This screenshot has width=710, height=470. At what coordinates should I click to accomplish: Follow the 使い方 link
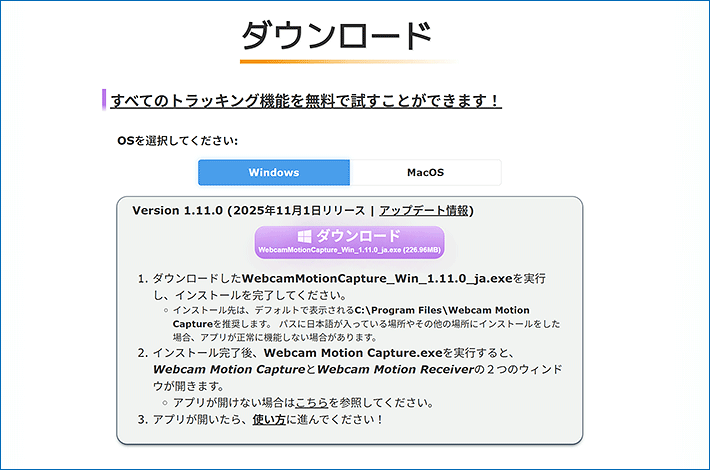pos(269,420)
